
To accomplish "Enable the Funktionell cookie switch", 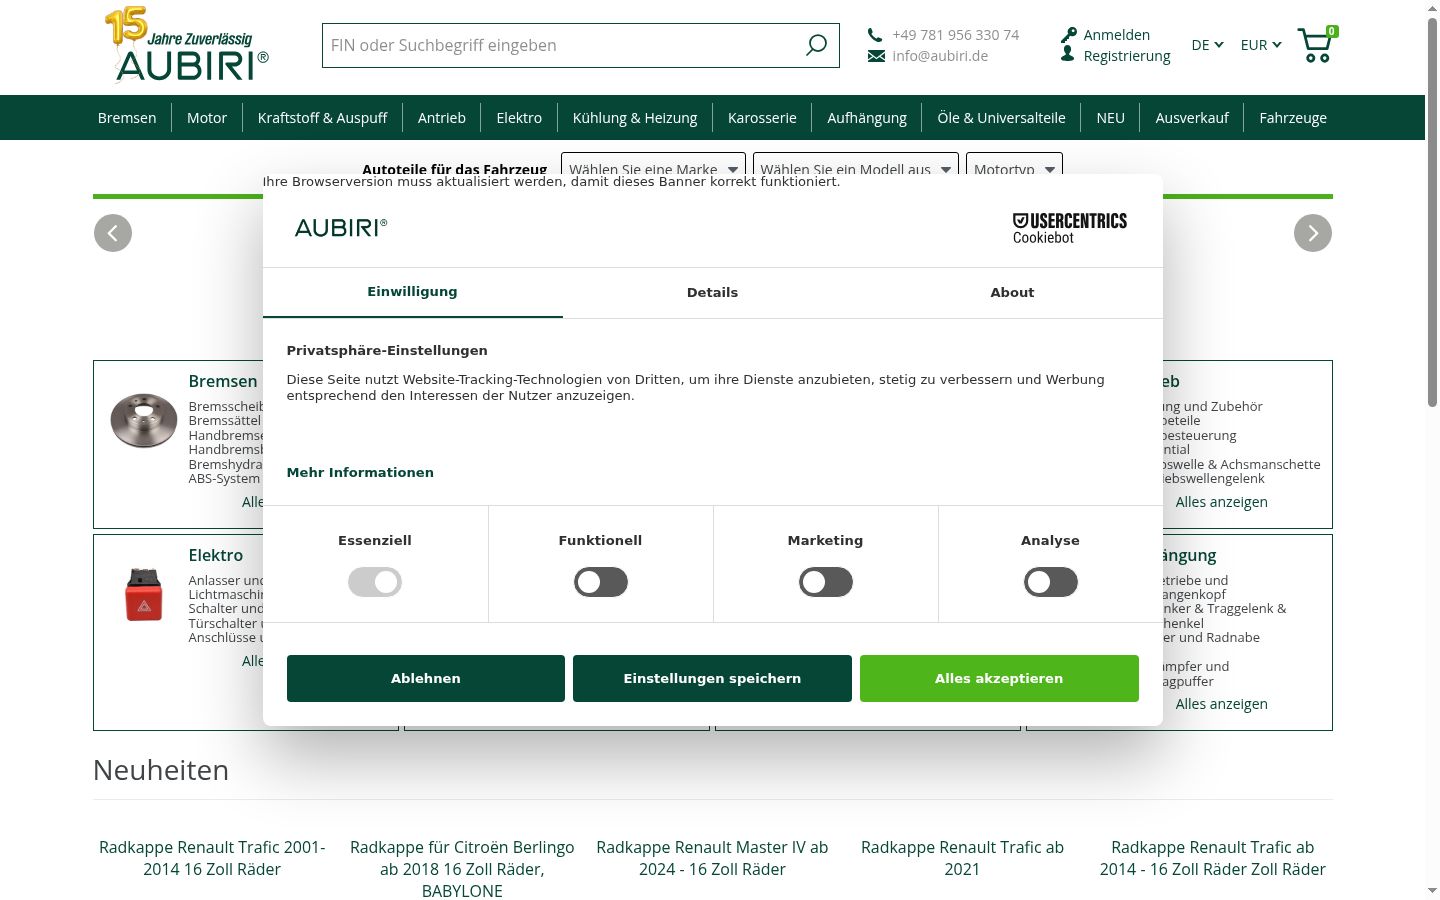I will (601, 582).
